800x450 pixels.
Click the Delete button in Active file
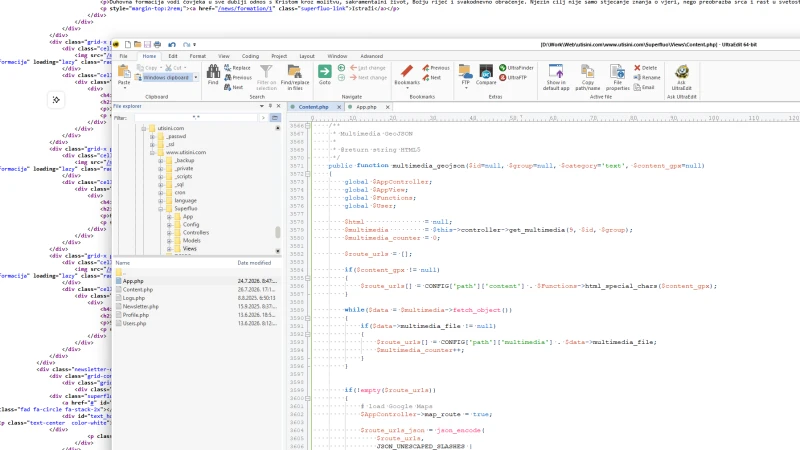pos(645,67)
